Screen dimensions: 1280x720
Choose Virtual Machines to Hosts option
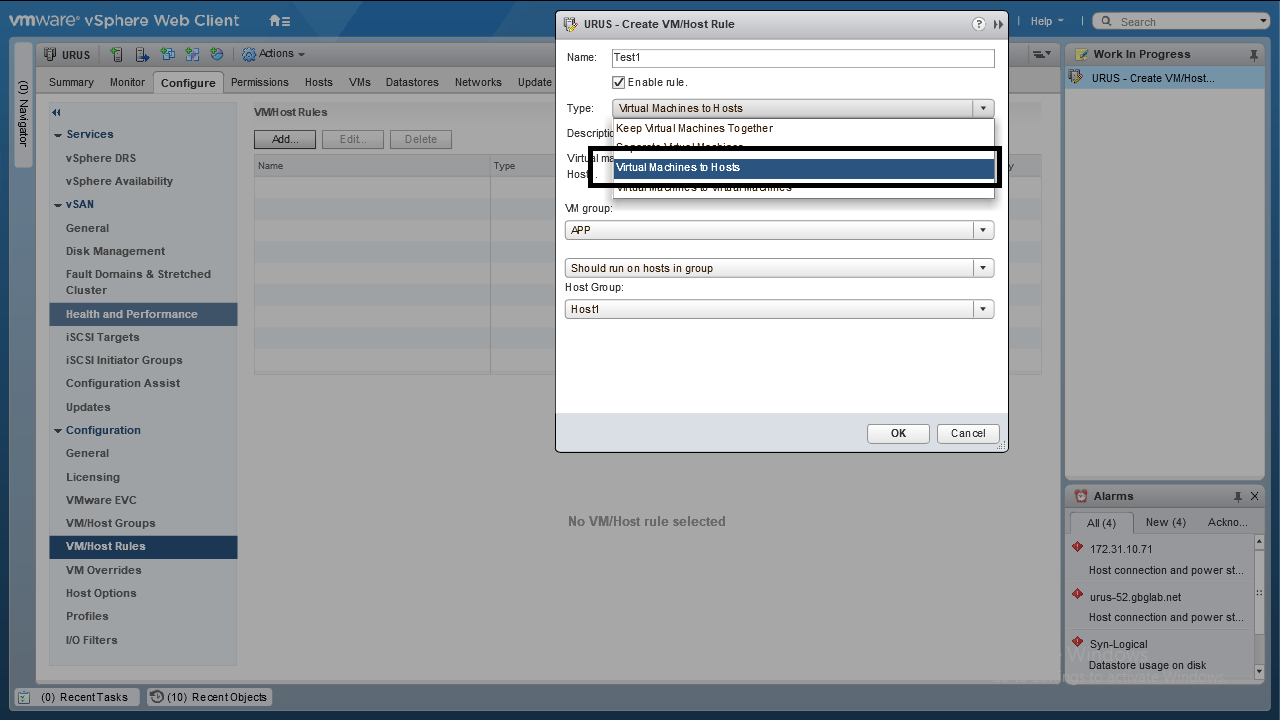coord(678,167)
